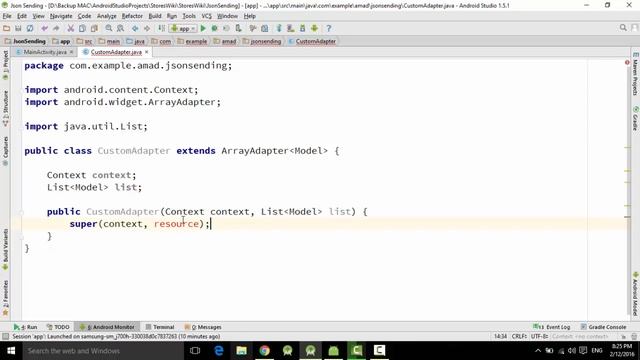Toggle the Favorites tool window
The height and width of the screenshot is (360, 640).
5,298
